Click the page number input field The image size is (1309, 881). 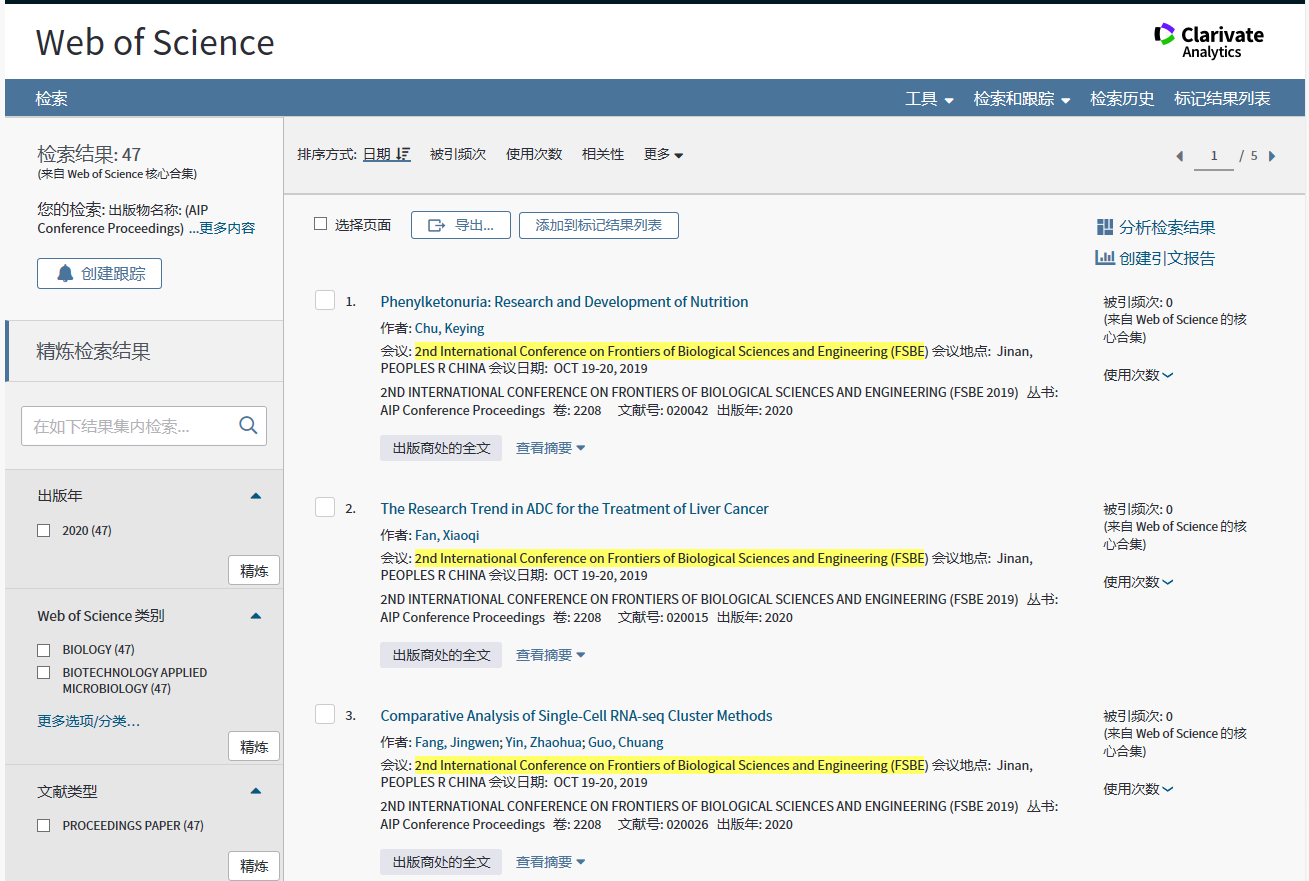(x=1214, y=156)
